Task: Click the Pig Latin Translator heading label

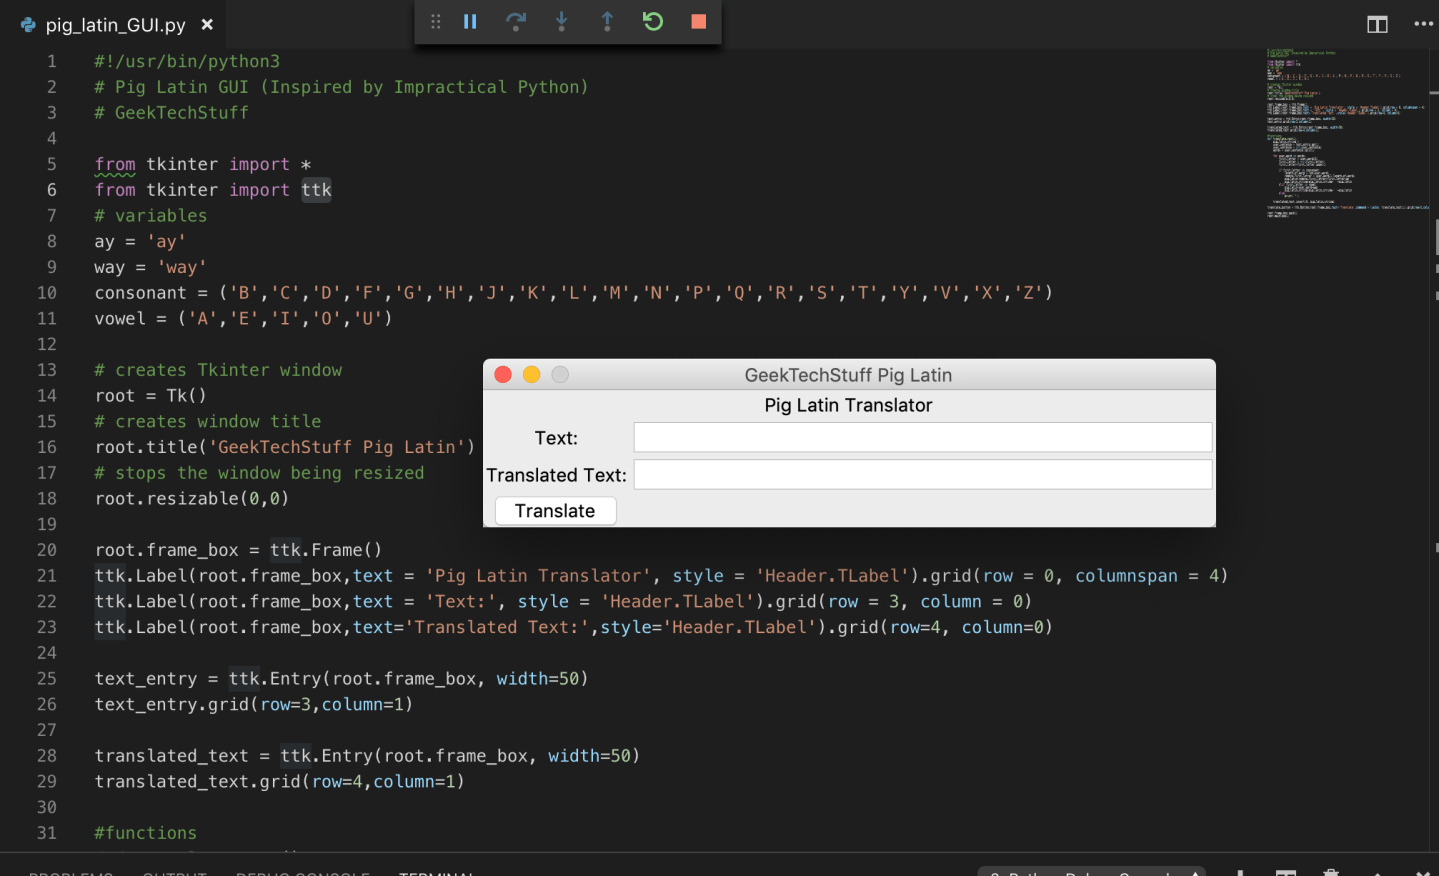Action: [x=848, y=405]
